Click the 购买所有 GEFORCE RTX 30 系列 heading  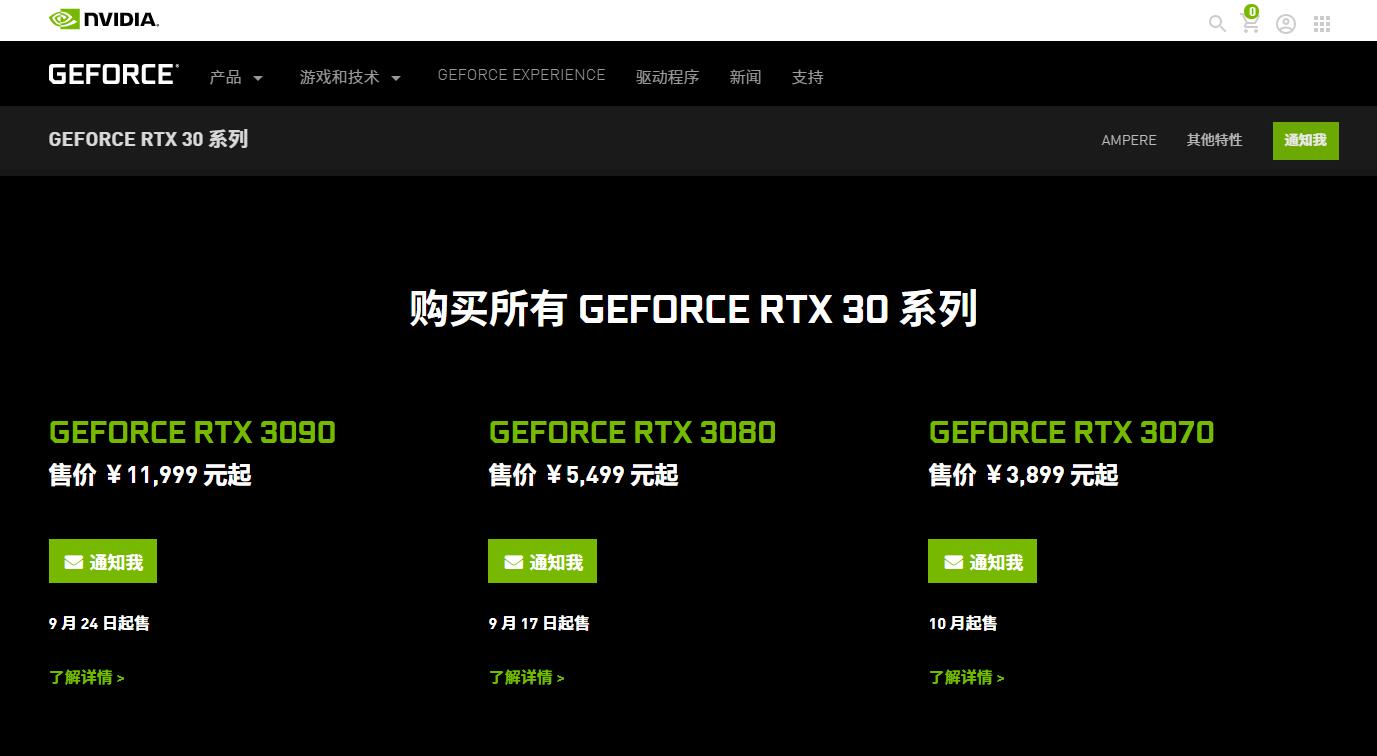(693, 308)
